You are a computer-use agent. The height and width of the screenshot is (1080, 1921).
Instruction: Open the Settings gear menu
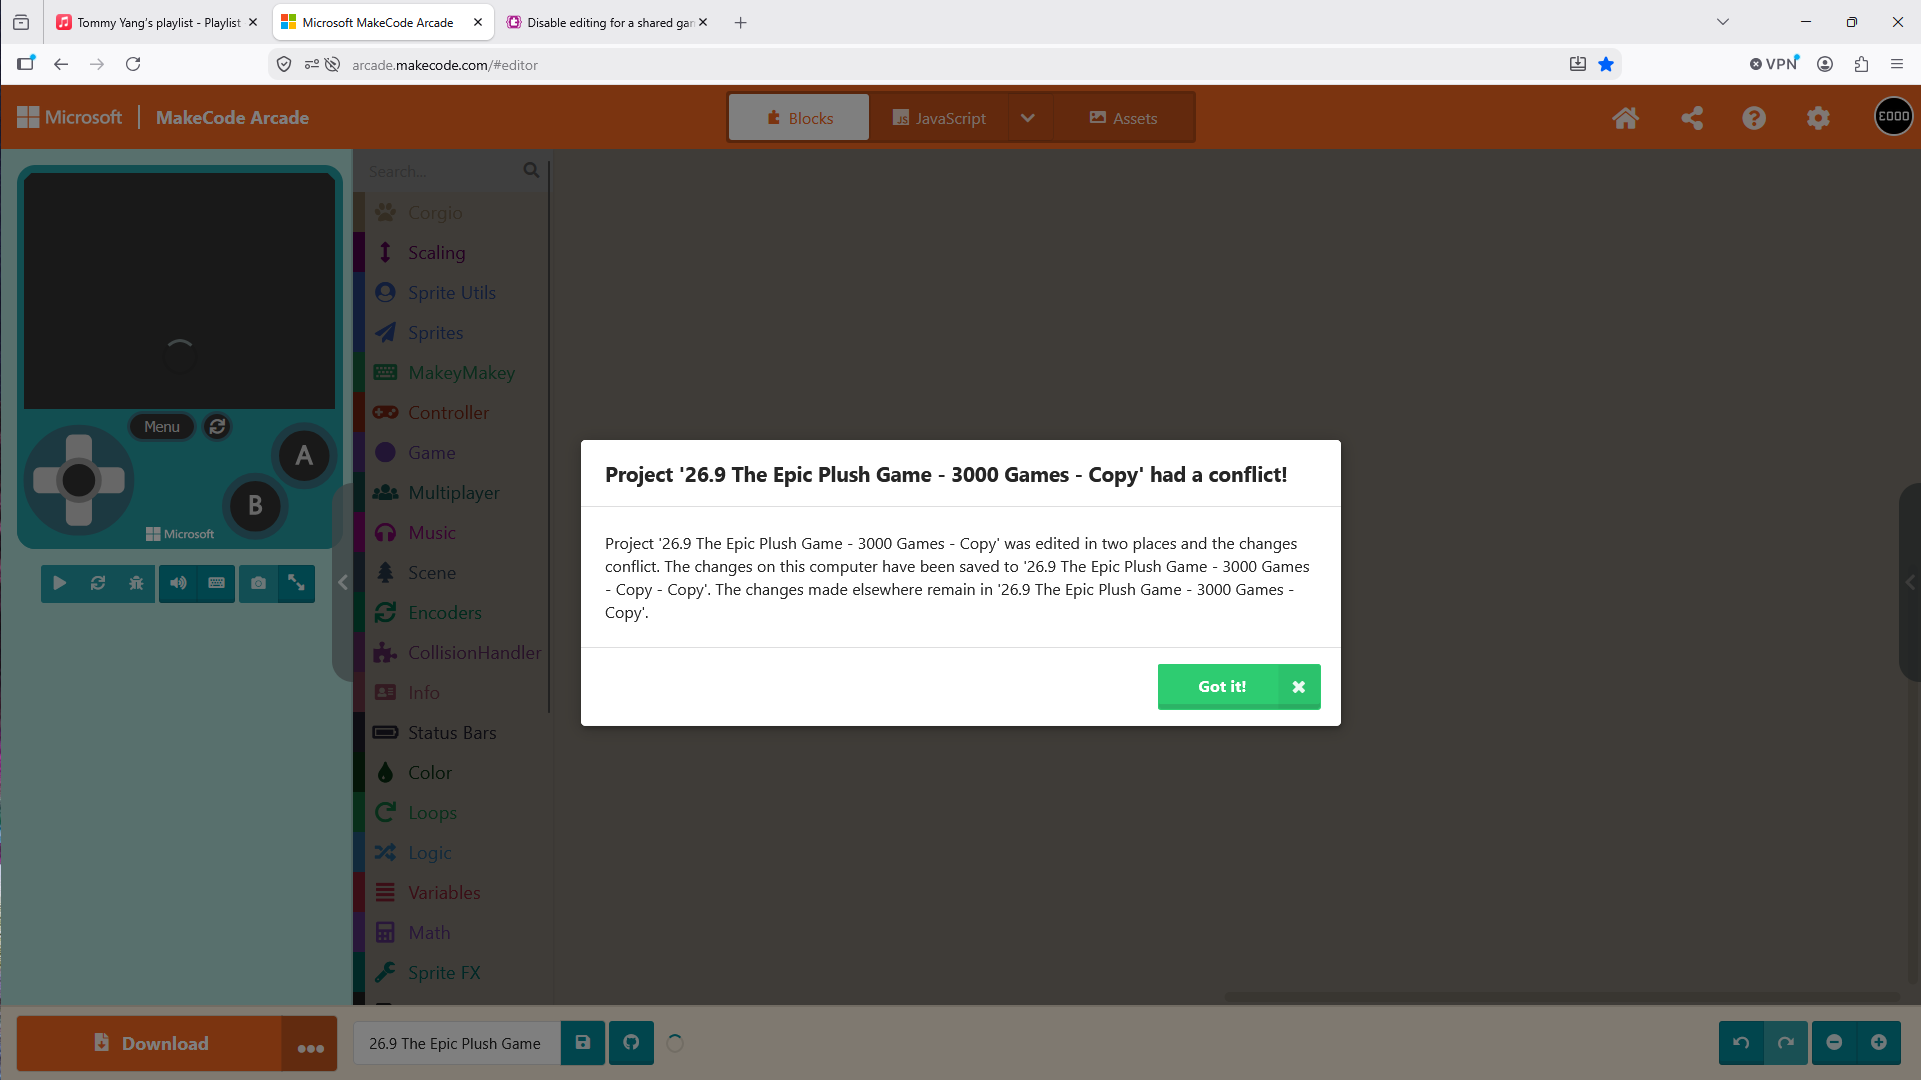point(1818,118)
